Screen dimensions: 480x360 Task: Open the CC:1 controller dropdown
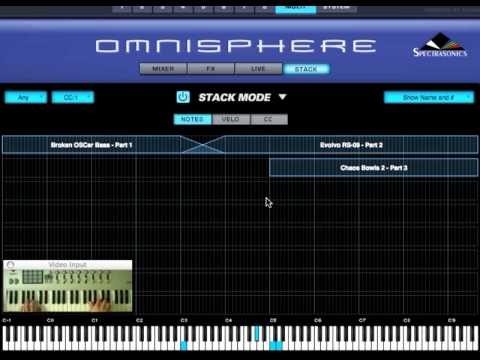(x=73, y=97)
